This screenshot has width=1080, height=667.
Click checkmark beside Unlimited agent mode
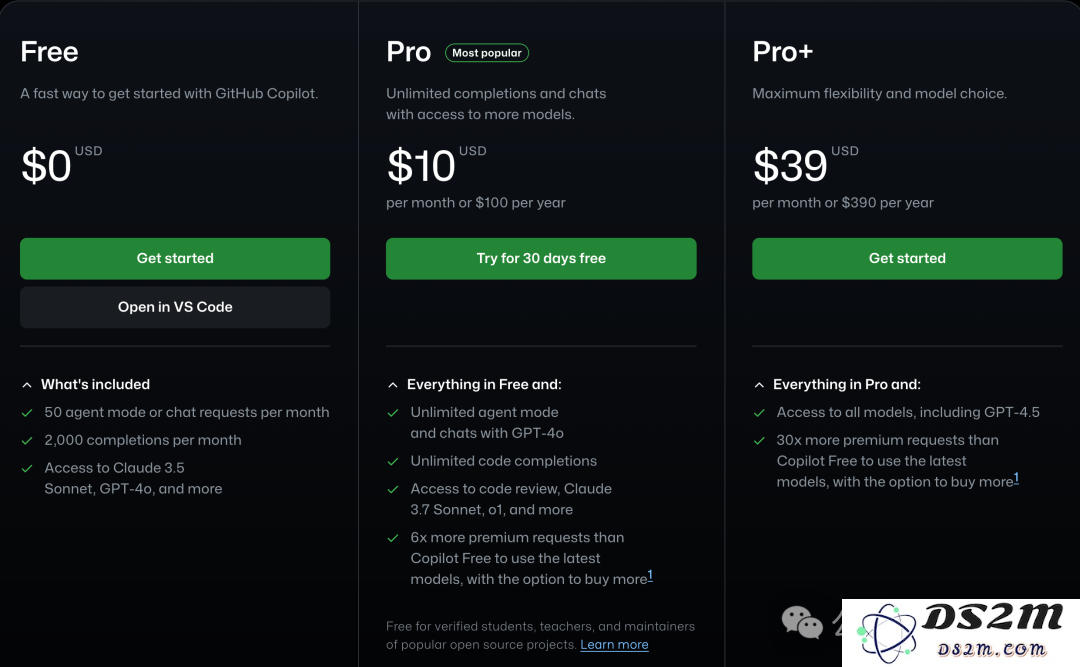click(x=393, y=413)
